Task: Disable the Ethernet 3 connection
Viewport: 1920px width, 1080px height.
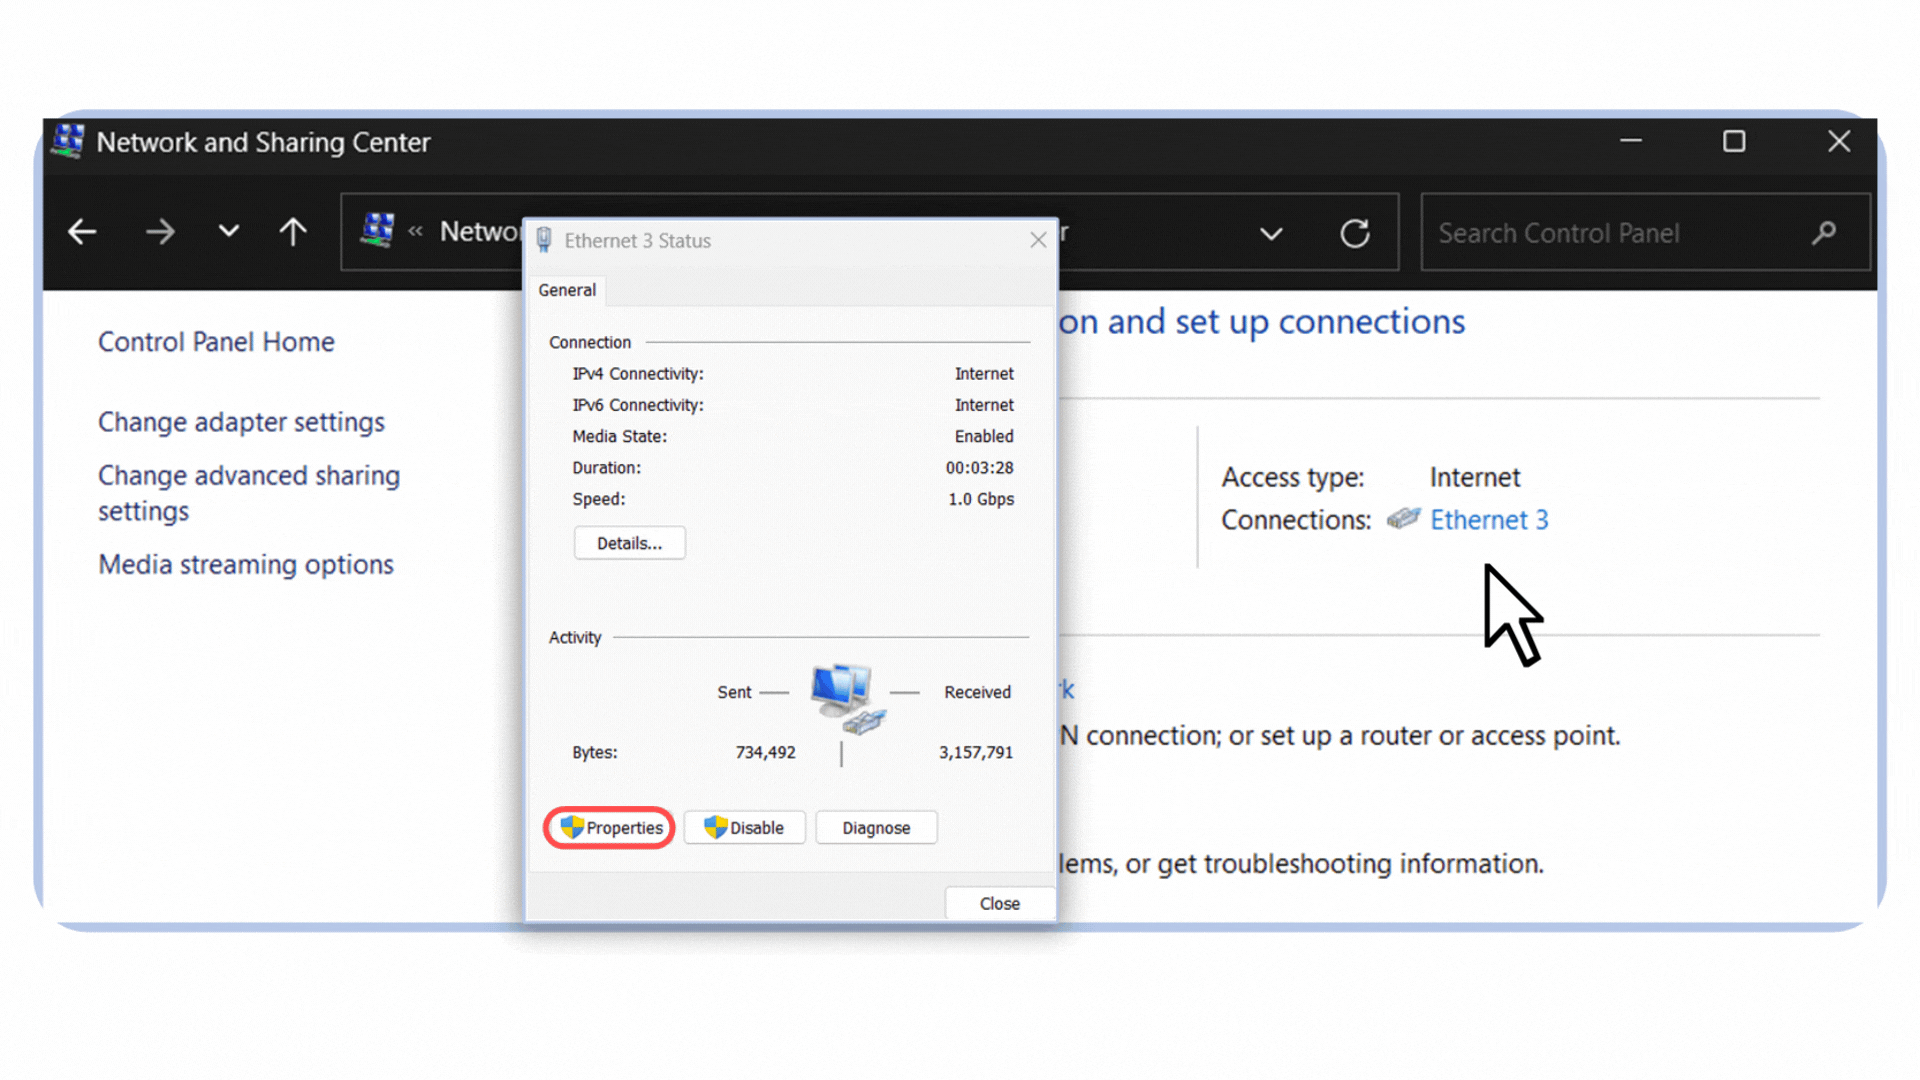Action: 744,828
